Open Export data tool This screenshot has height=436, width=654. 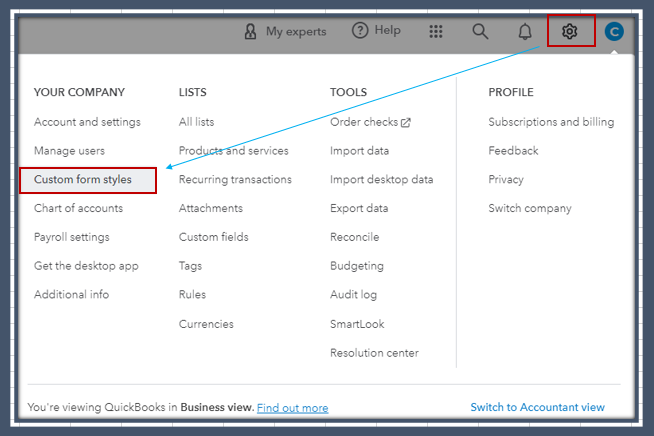pyautogui.click(x=359, y=208)
